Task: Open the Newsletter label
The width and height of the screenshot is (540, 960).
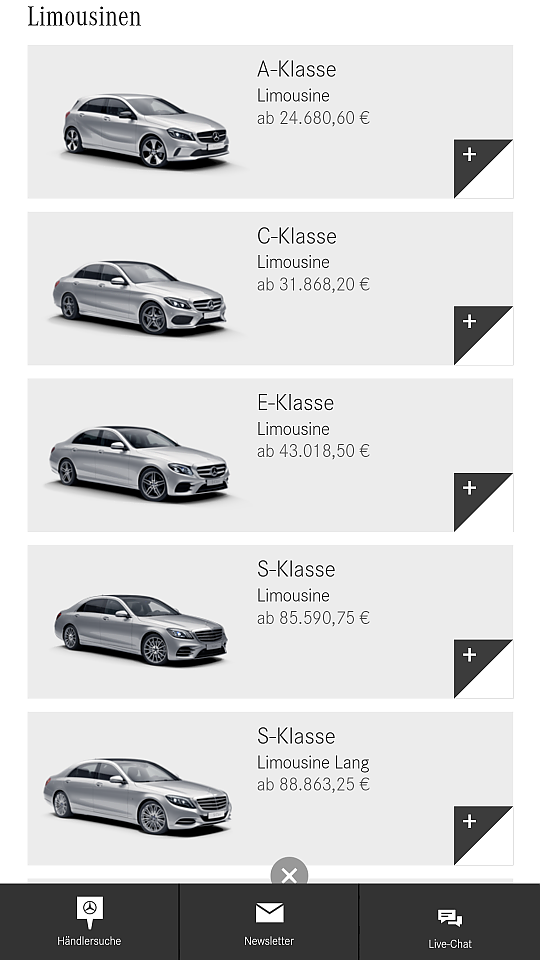Action: point(269,941)
